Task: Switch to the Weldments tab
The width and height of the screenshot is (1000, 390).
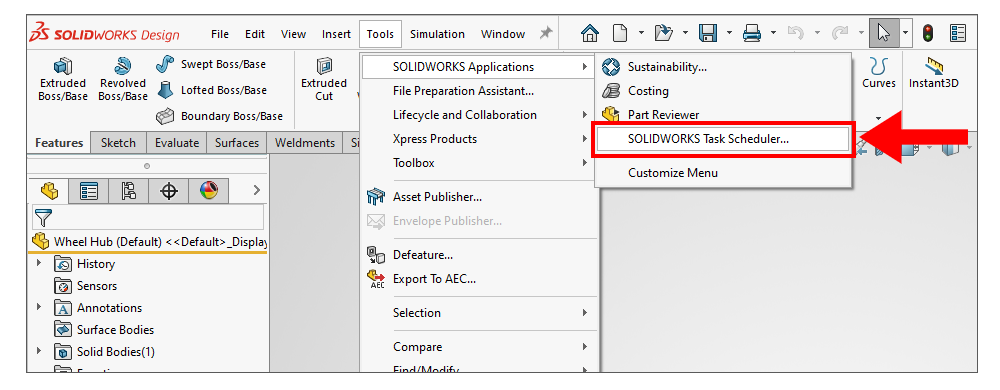Action: (x=305, y=143)
